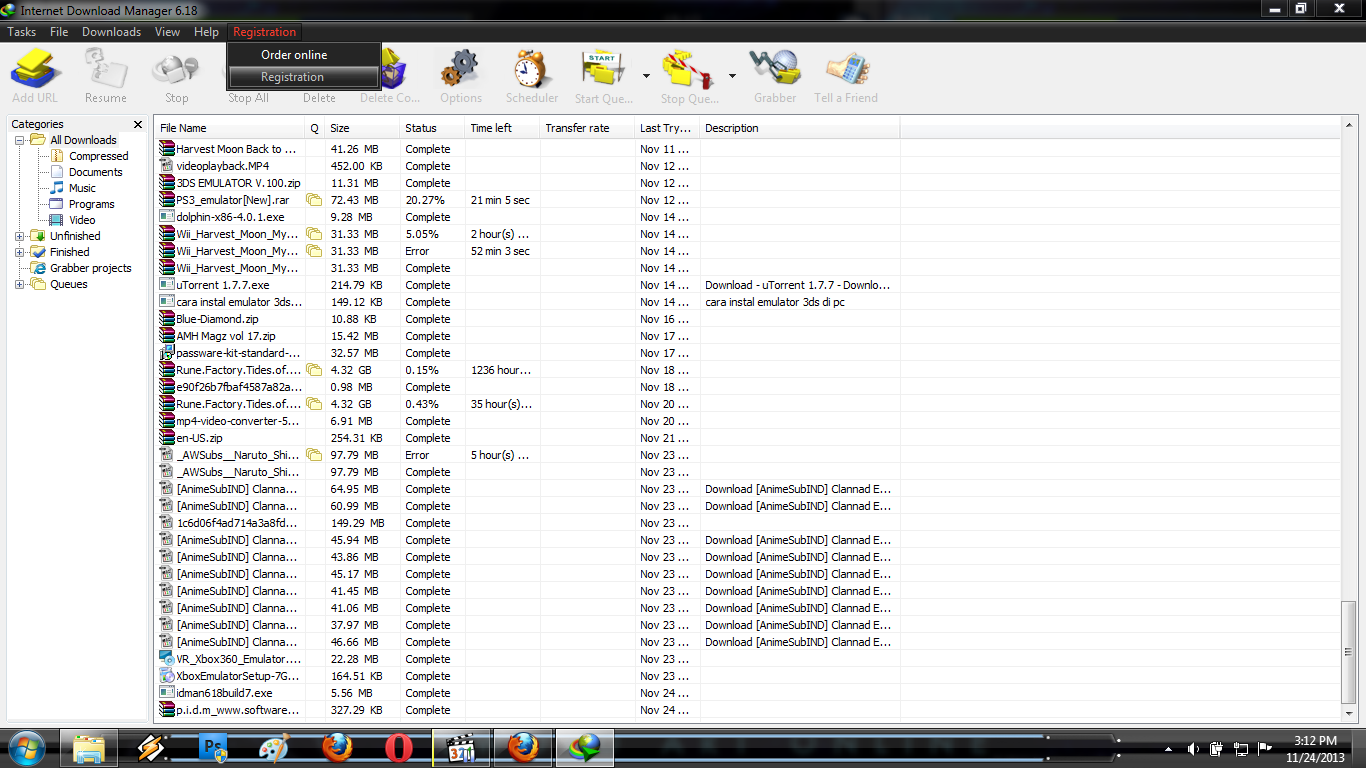
Task: Open the Help menu
Action: pyautogui.click(x=206, y=32)
